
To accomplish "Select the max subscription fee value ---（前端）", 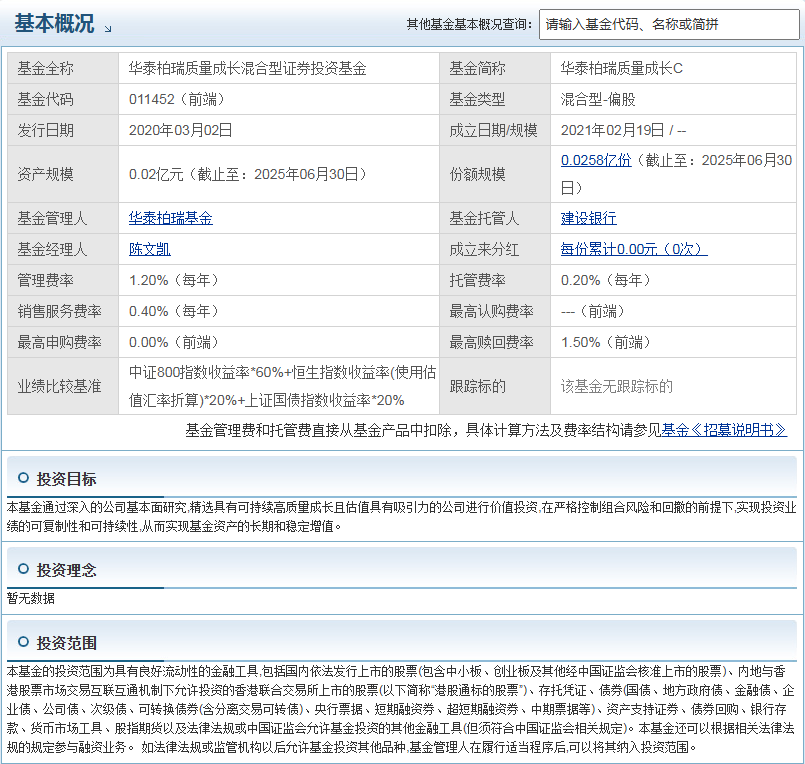I will 593,311.
